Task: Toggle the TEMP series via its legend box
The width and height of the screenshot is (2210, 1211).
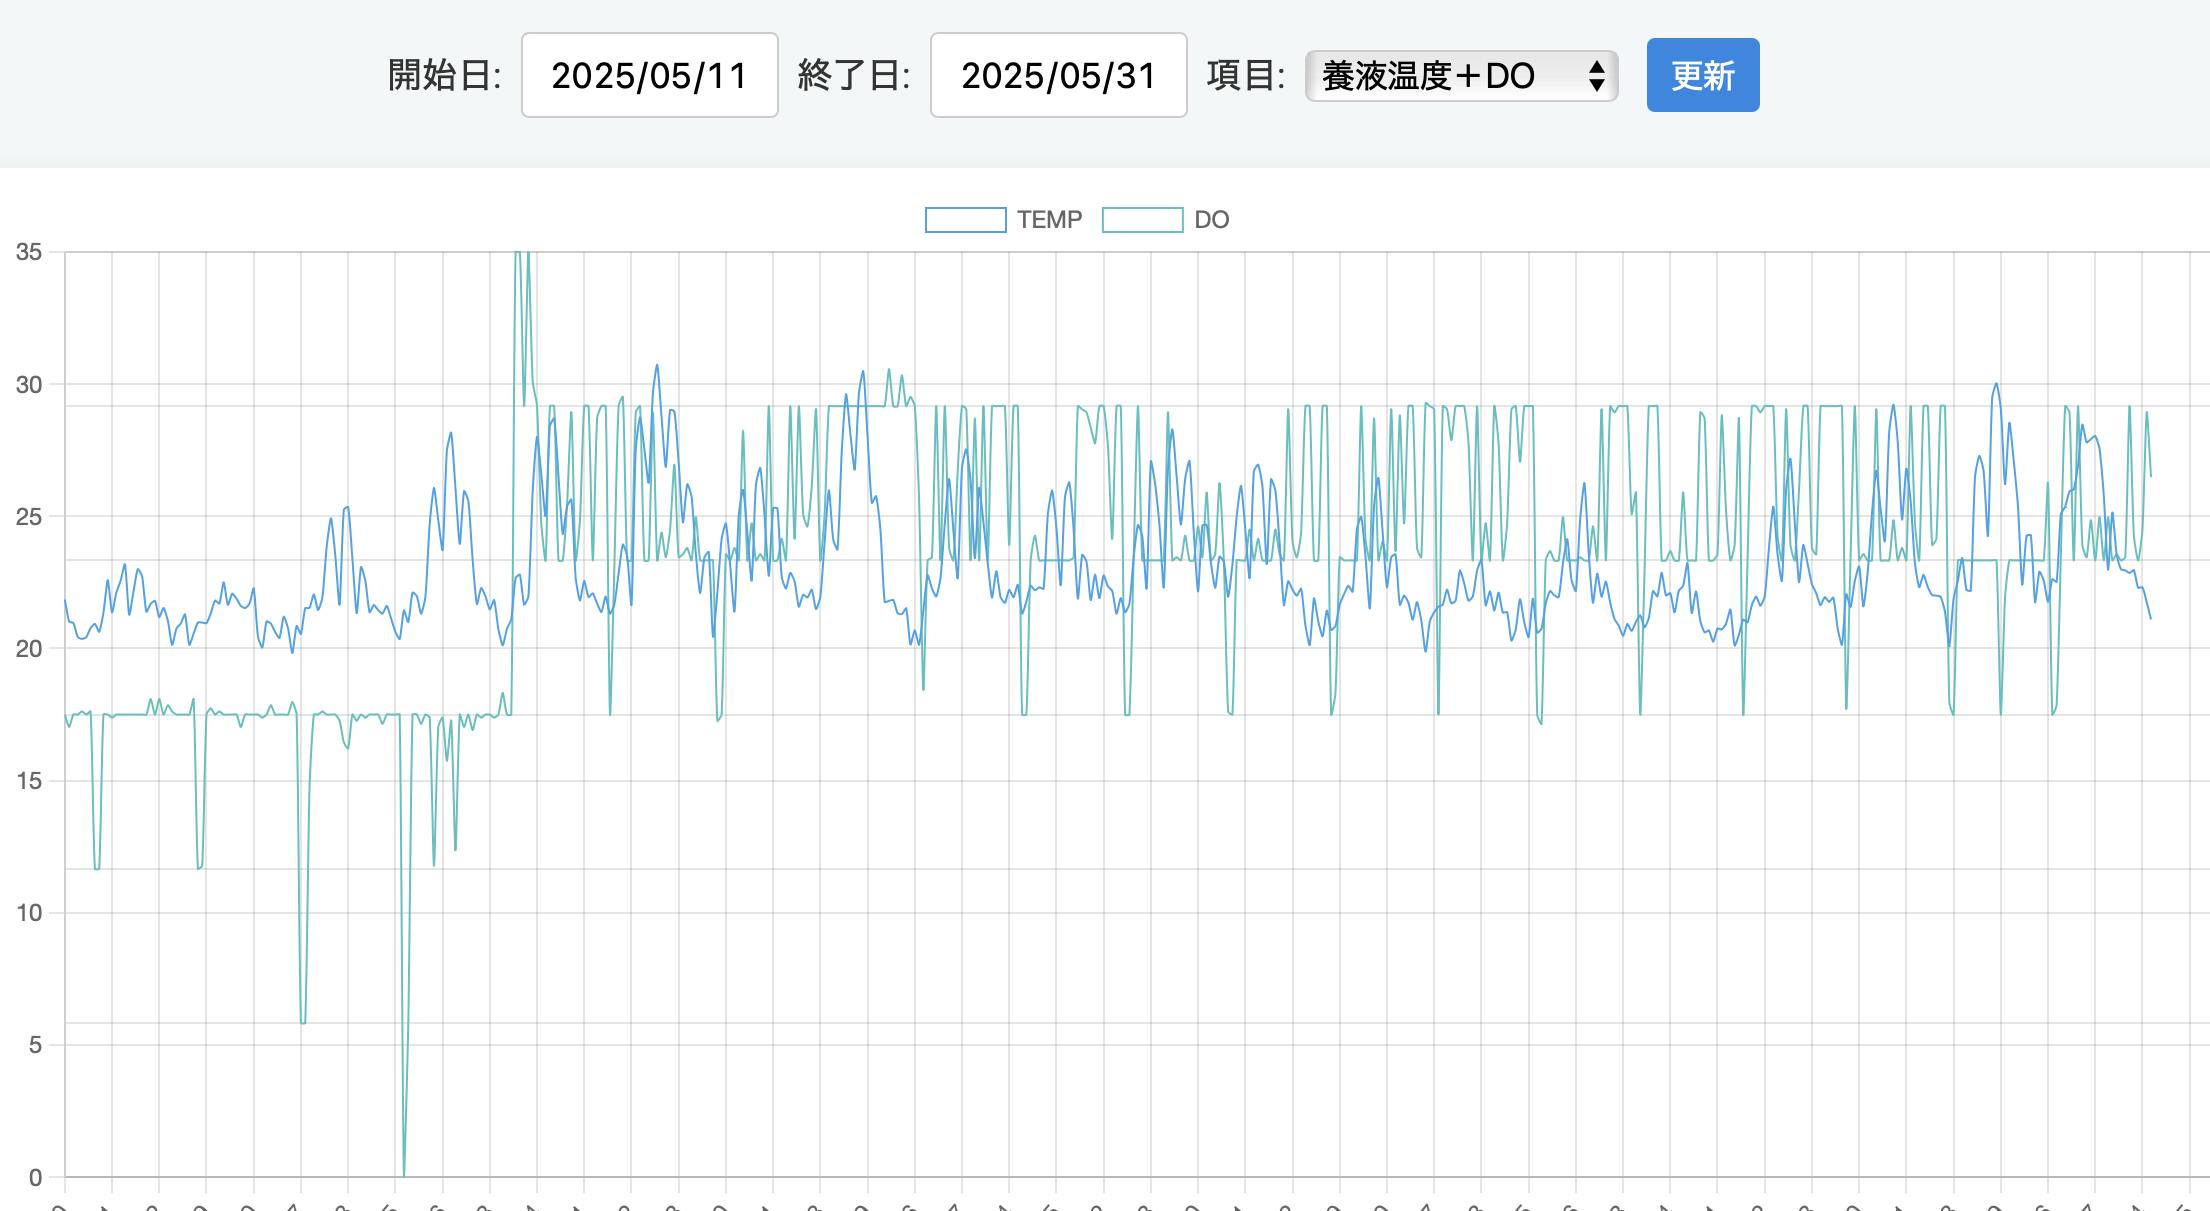Action: point(965,220)
